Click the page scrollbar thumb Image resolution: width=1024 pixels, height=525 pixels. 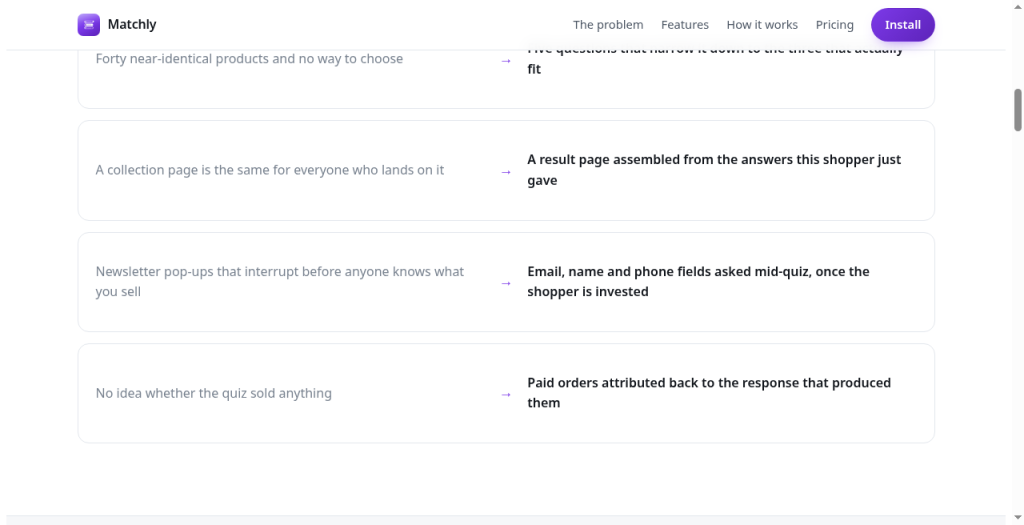1017,110
